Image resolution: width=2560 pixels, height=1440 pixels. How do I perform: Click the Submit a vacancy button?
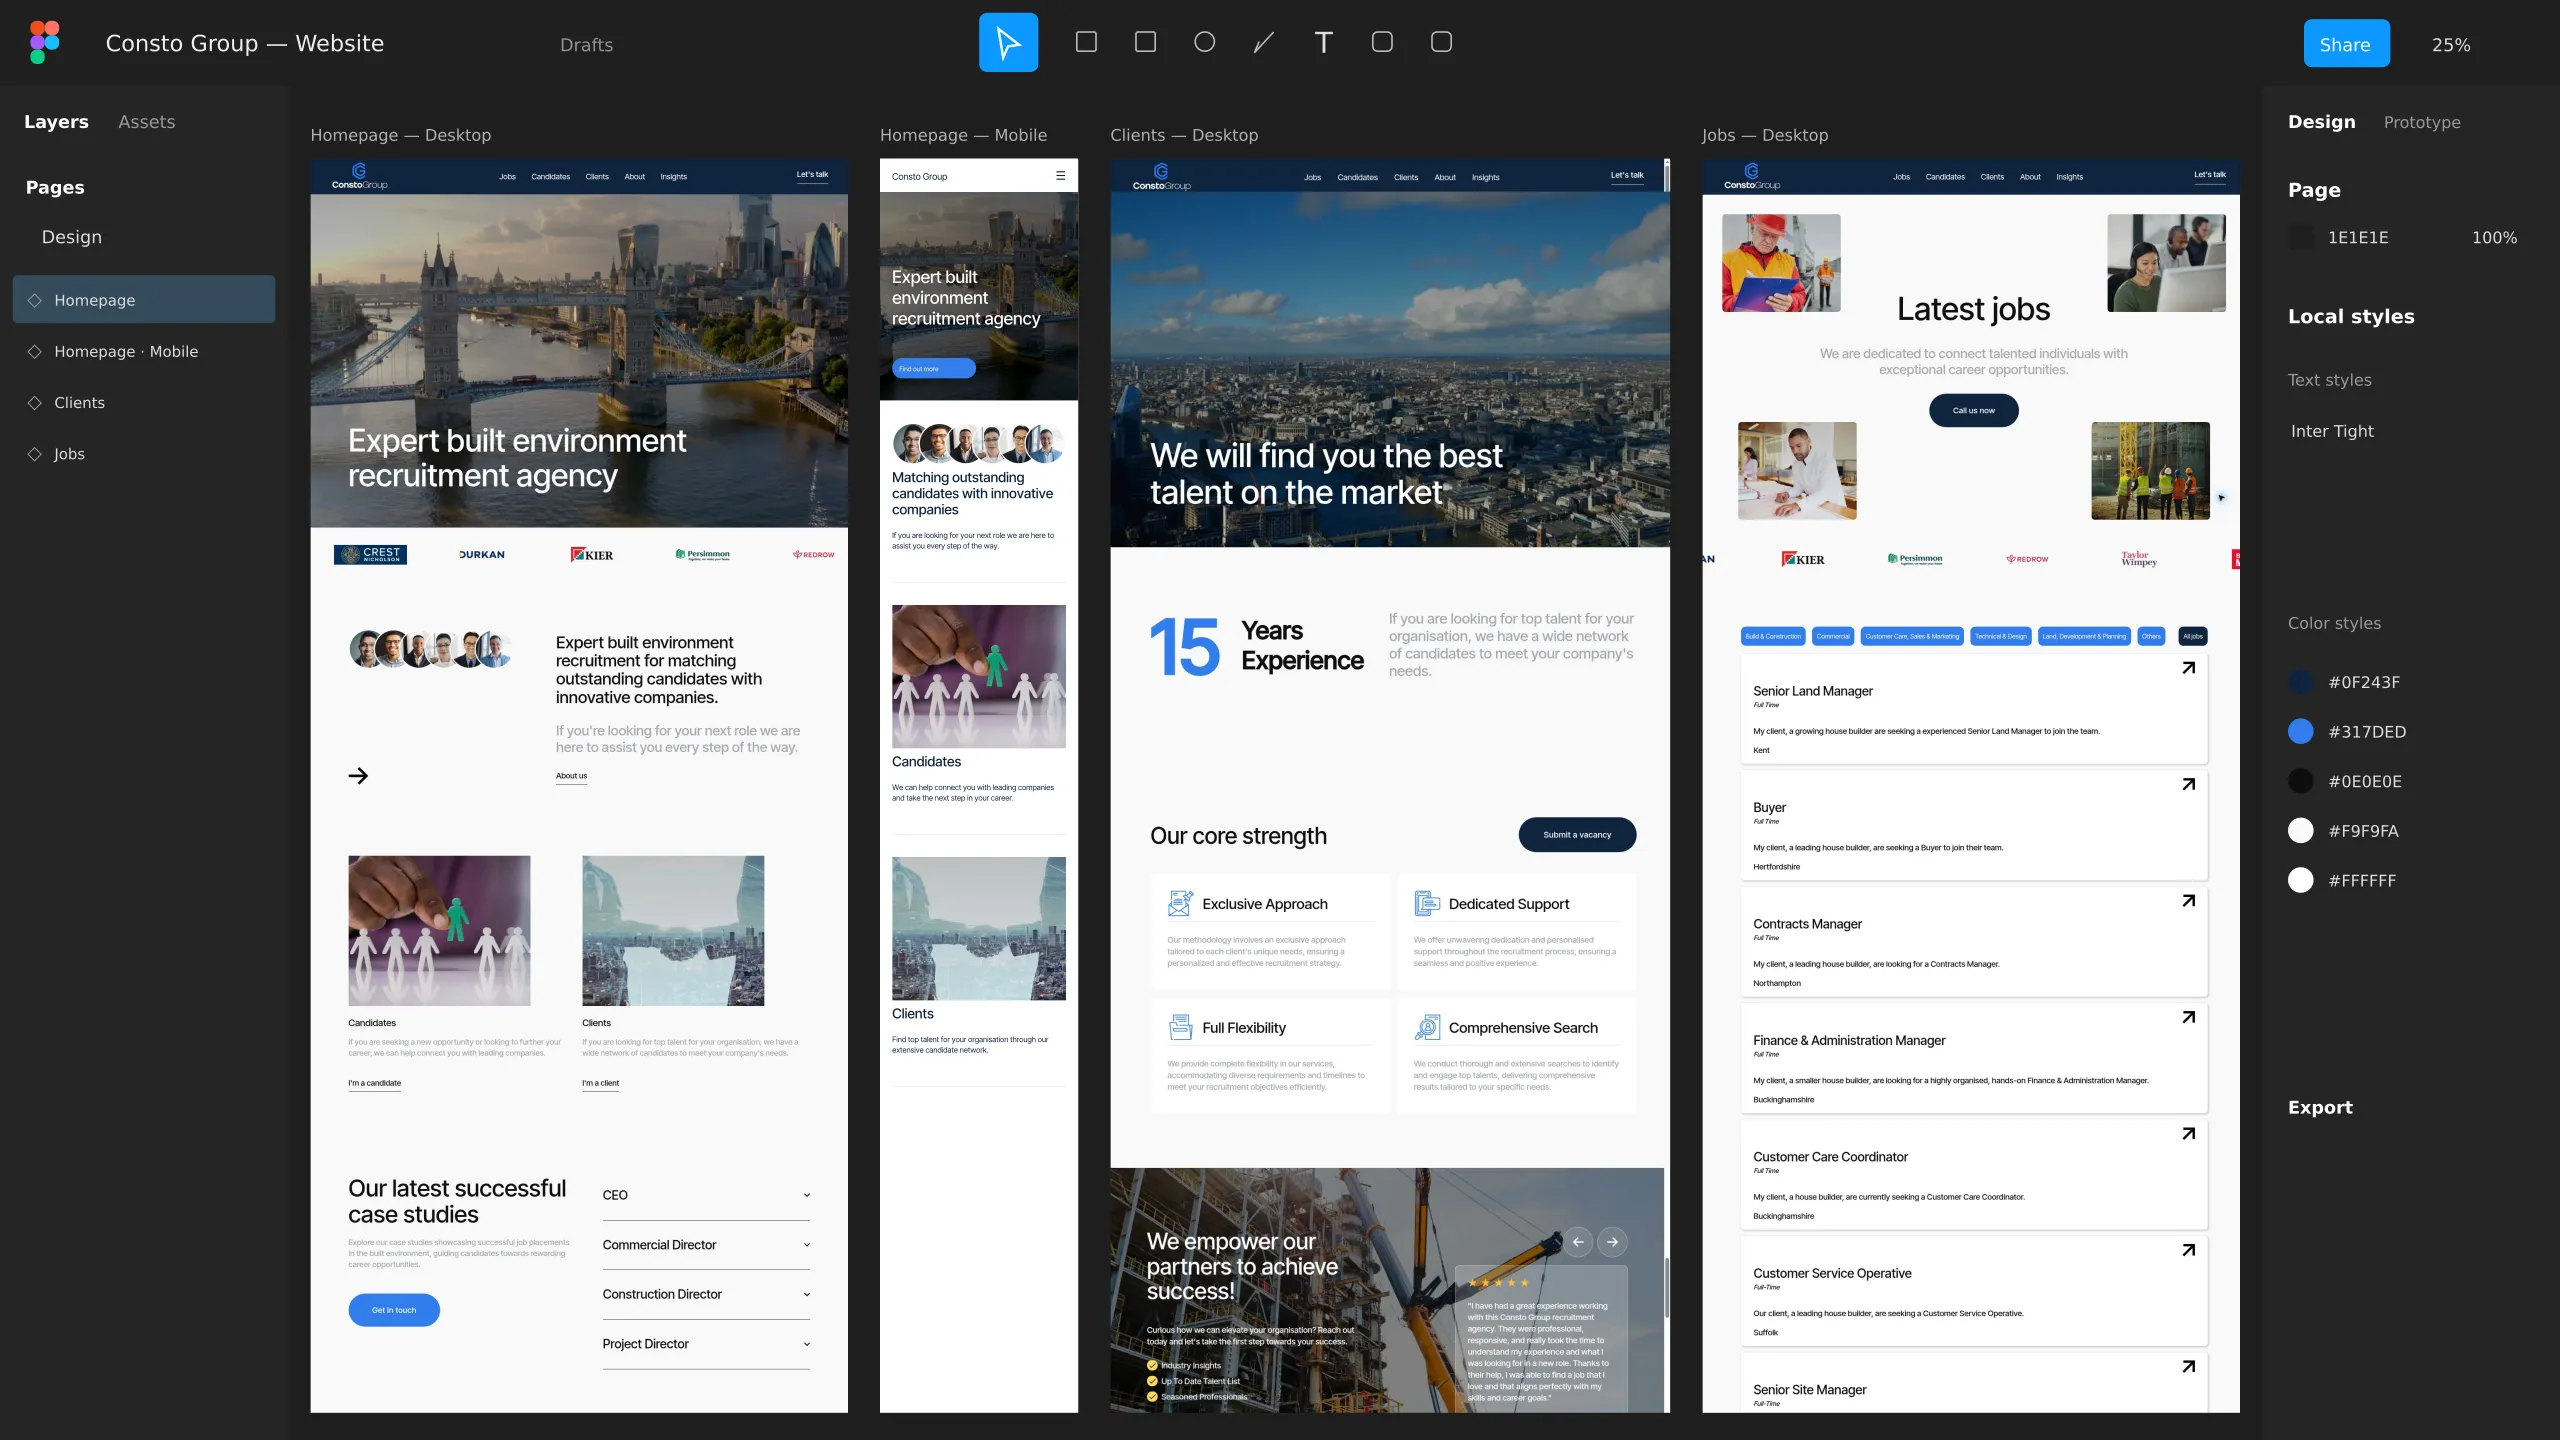[x=1577, y=835]
